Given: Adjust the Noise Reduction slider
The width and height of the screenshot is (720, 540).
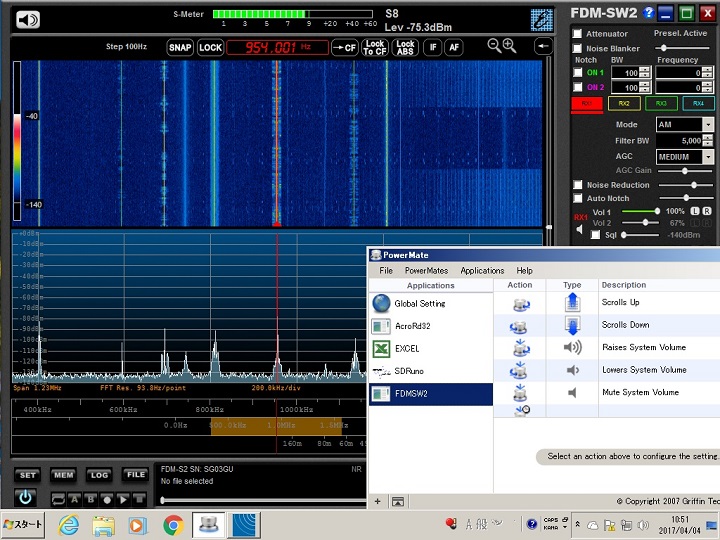Looking at the screenshot, I should point(685,185).
